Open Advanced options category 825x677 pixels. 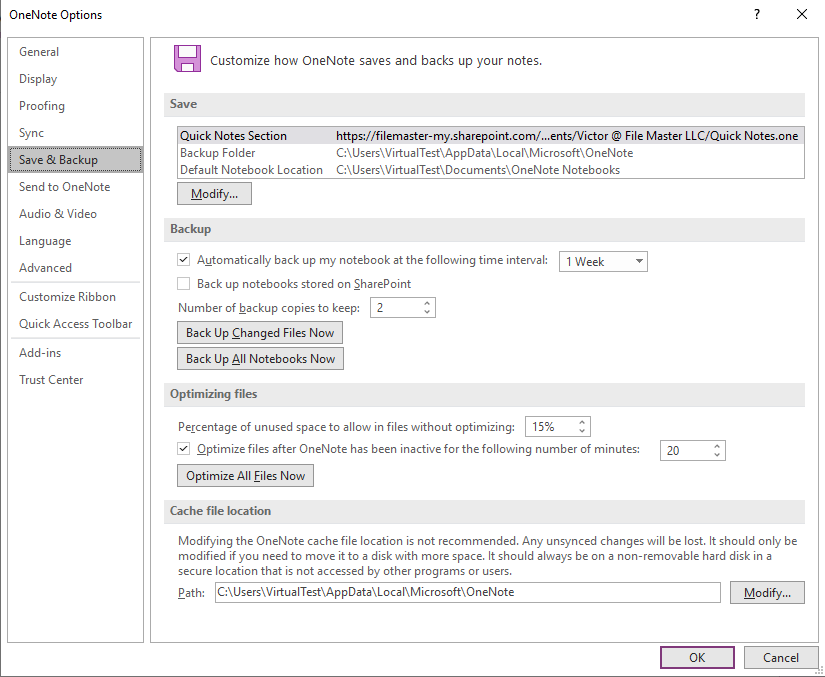75,268
